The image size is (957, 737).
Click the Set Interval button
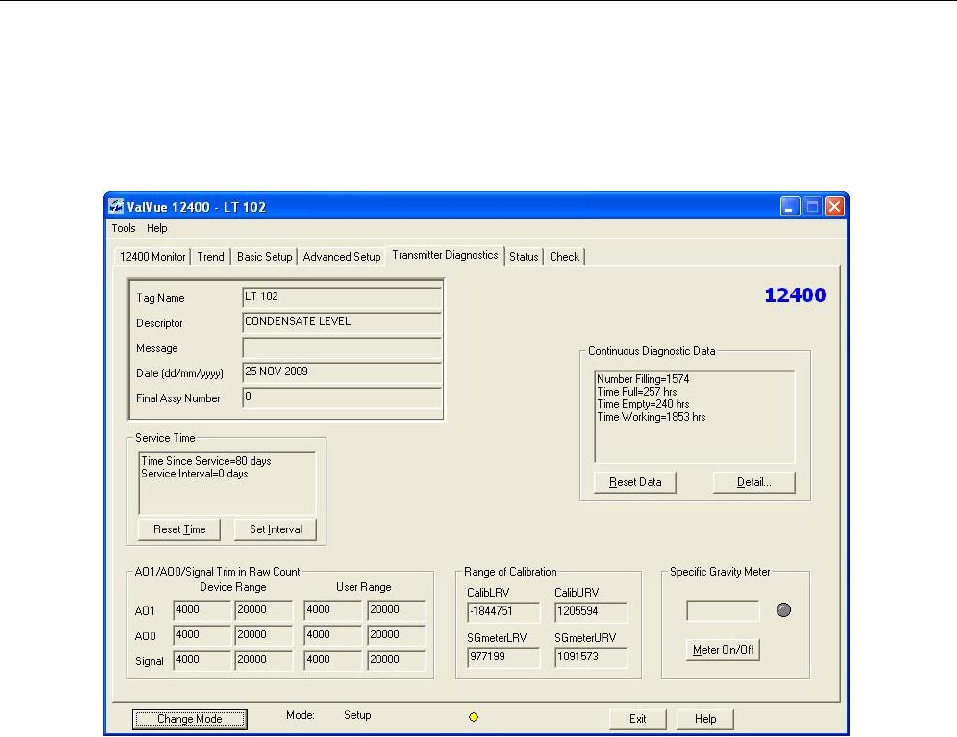point(276,529)
